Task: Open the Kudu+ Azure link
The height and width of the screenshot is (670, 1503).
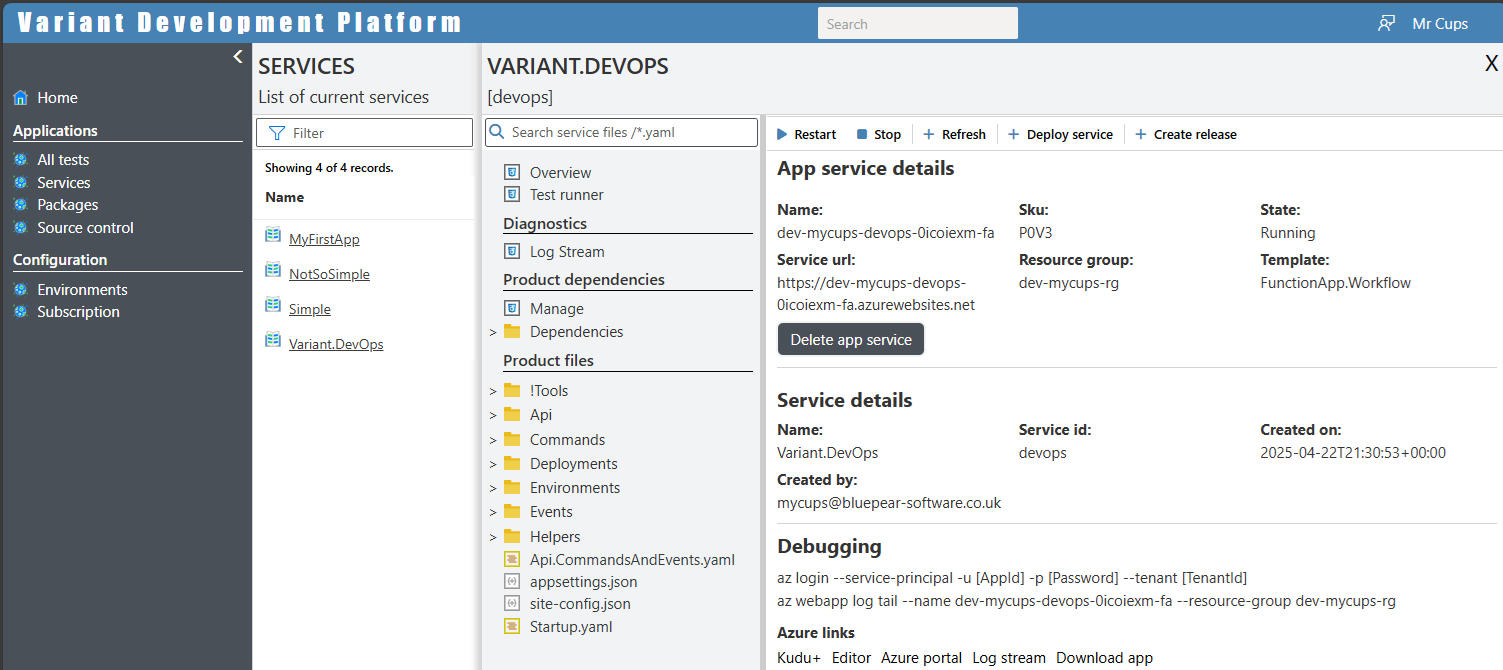Action: (798, 658)
